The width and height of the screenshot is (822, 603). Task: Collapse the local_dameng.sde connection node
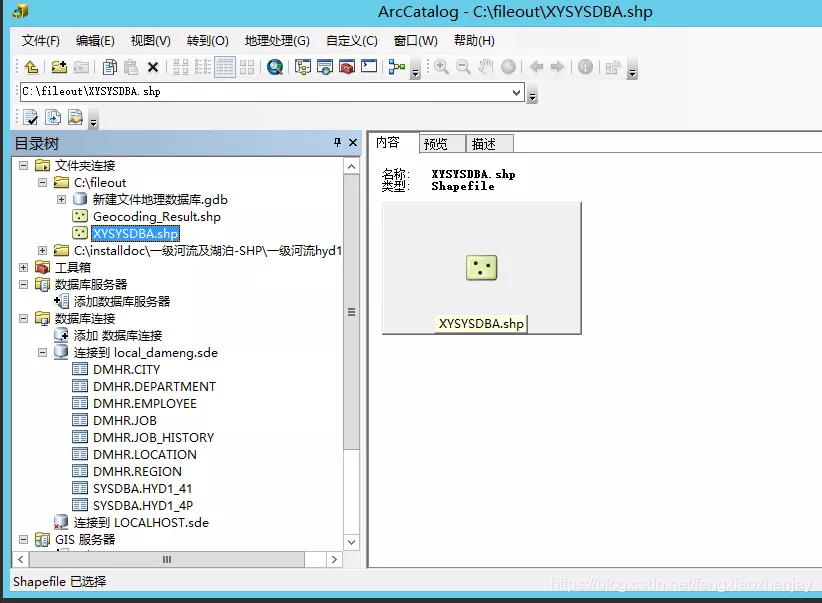point(42,352)
